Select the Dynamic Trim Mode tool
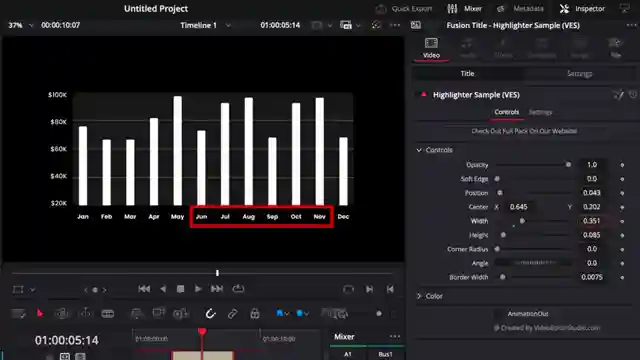This screenshot has height=360, width=640. click(85, 313)
